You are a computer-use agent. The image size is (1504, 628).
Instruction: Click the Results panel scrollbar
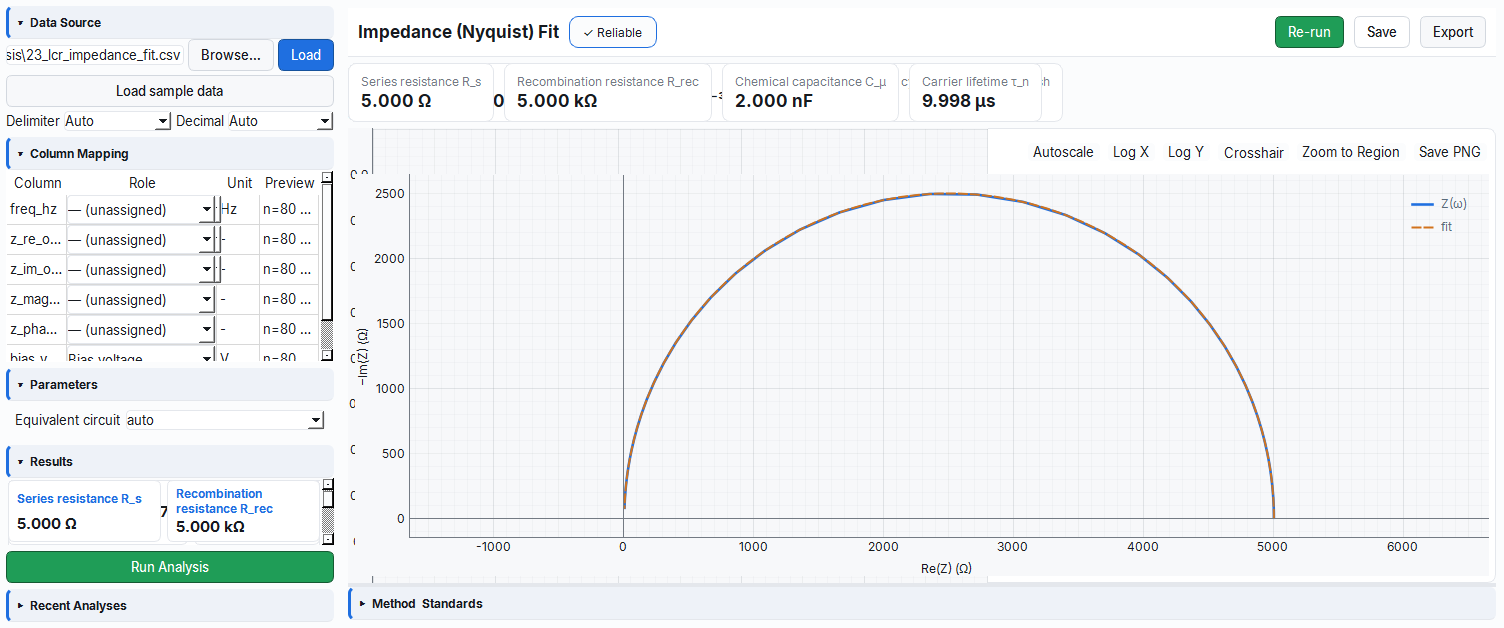[x=327, y=511]
